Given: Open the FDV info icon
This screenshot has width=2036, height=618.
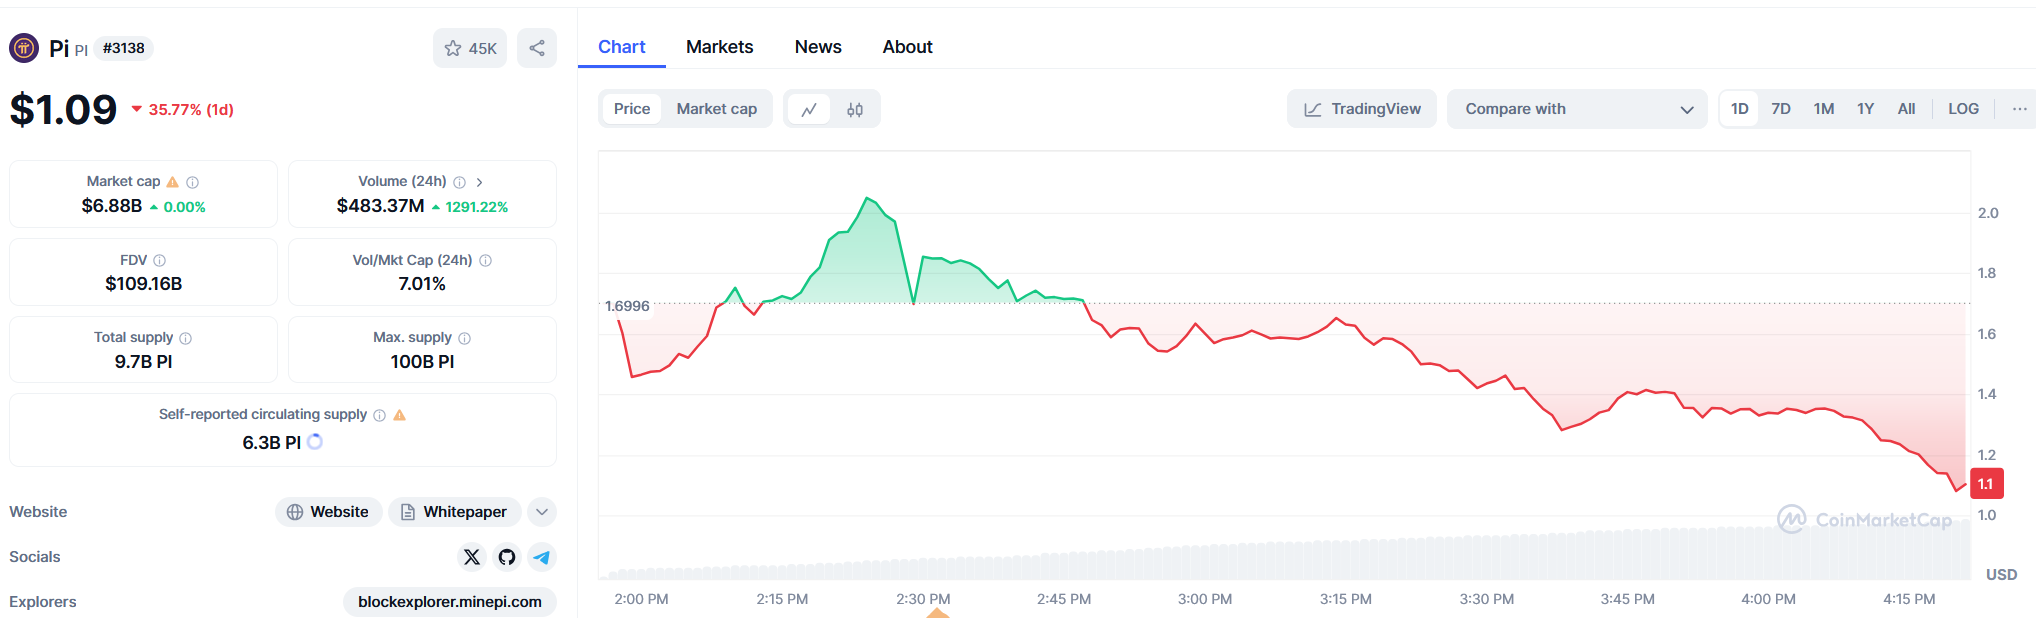Looking at the screenshot, I should pos(160,260).
